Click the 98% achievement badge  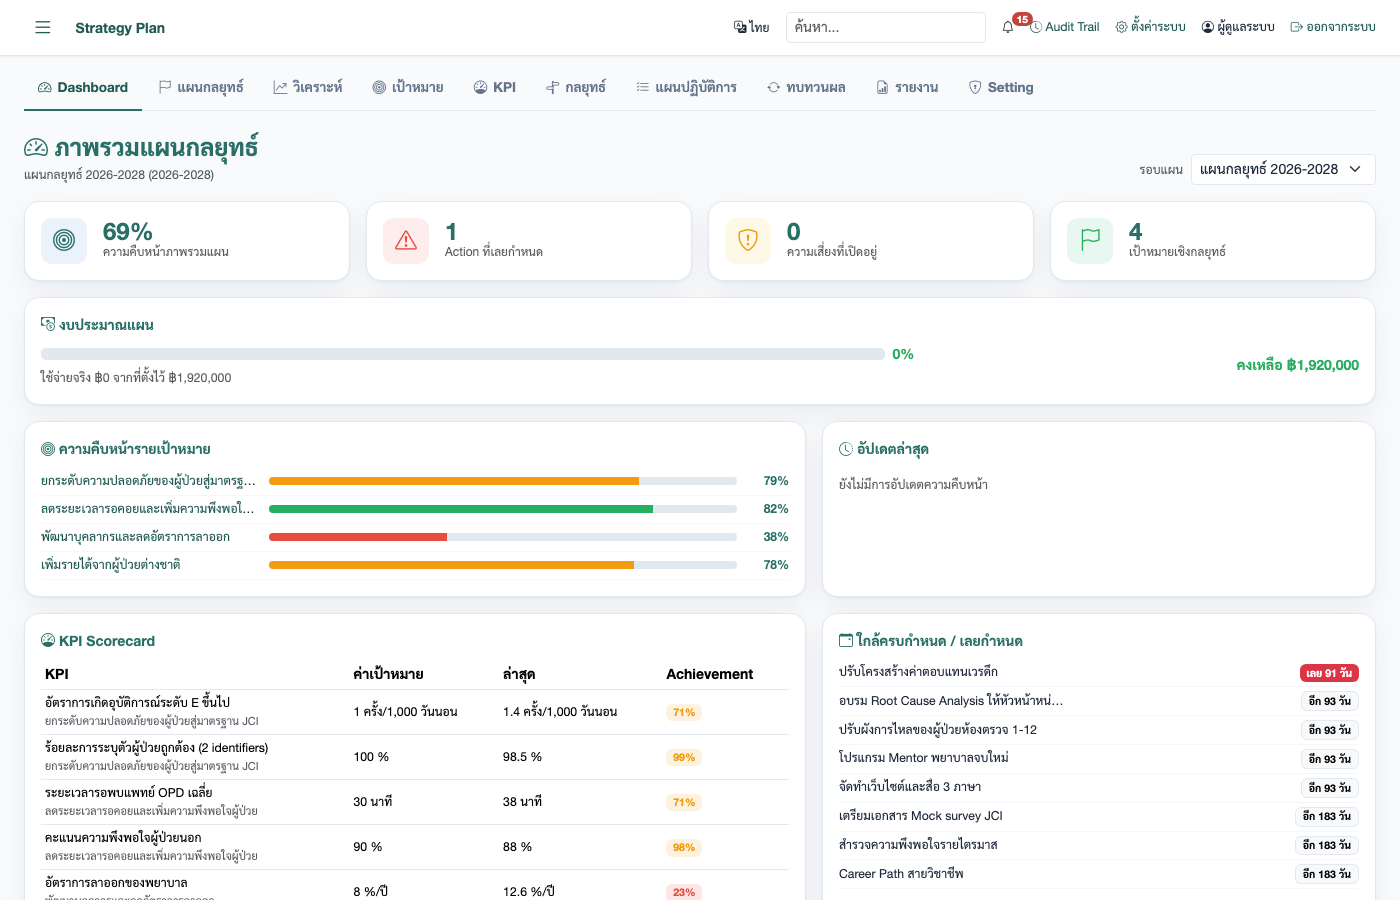tap(684, 847)
